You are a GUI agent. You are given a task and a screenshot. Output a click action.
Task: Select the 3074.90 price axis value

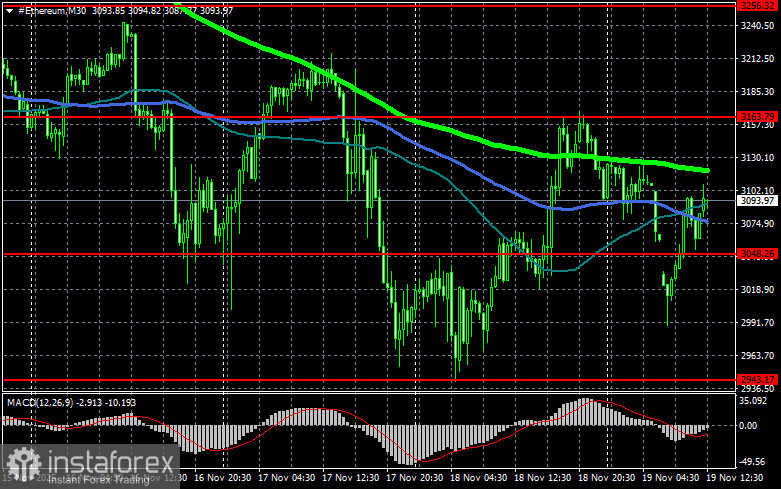pyautogui.click(x=757, y=224)
